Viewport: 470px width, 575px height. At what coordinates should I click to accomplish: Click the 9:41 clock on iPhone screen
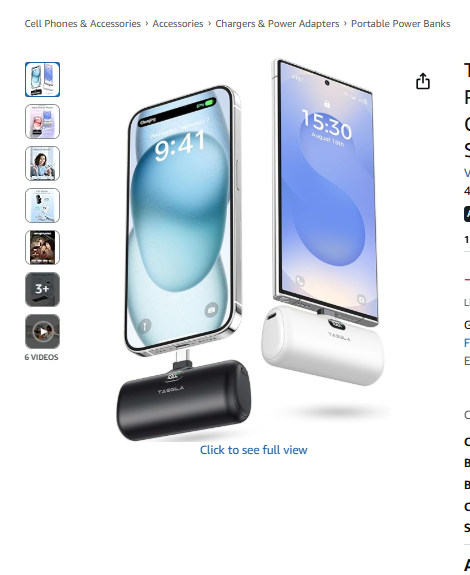point(180,146)
